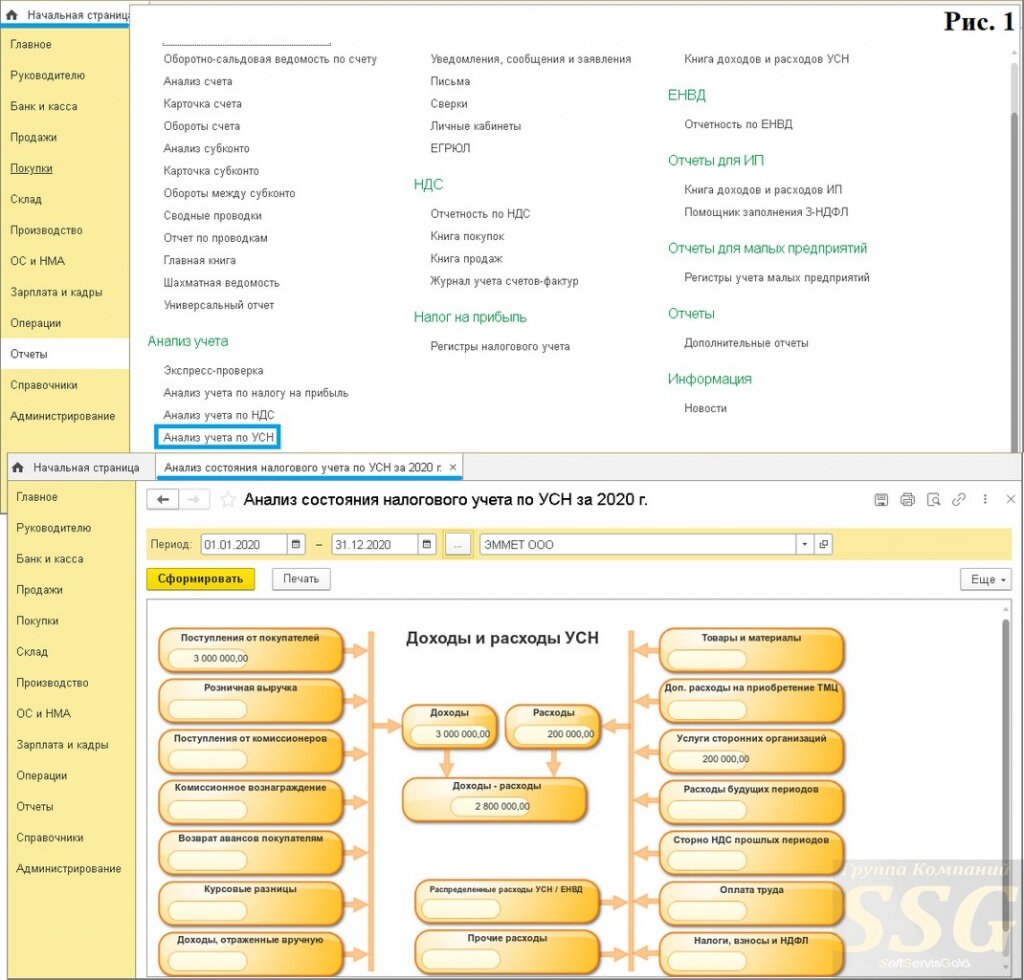1024x980 pixels.
Task: Open the three-dot more options menu
Action: [985, 499]
